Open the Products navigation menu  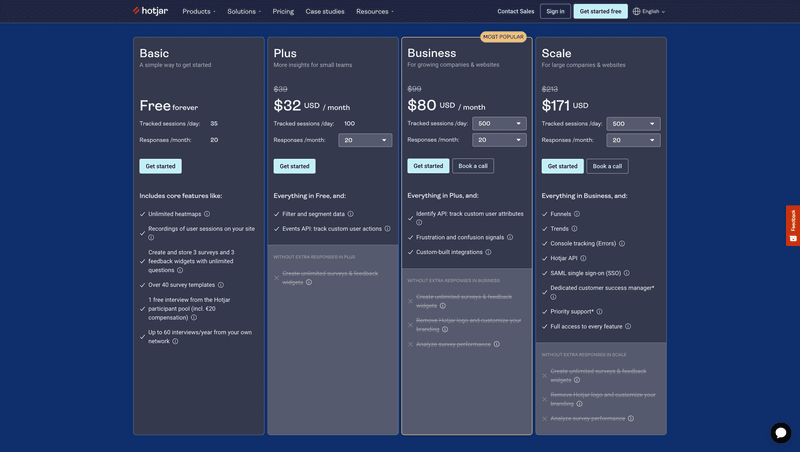click(198, 11)
